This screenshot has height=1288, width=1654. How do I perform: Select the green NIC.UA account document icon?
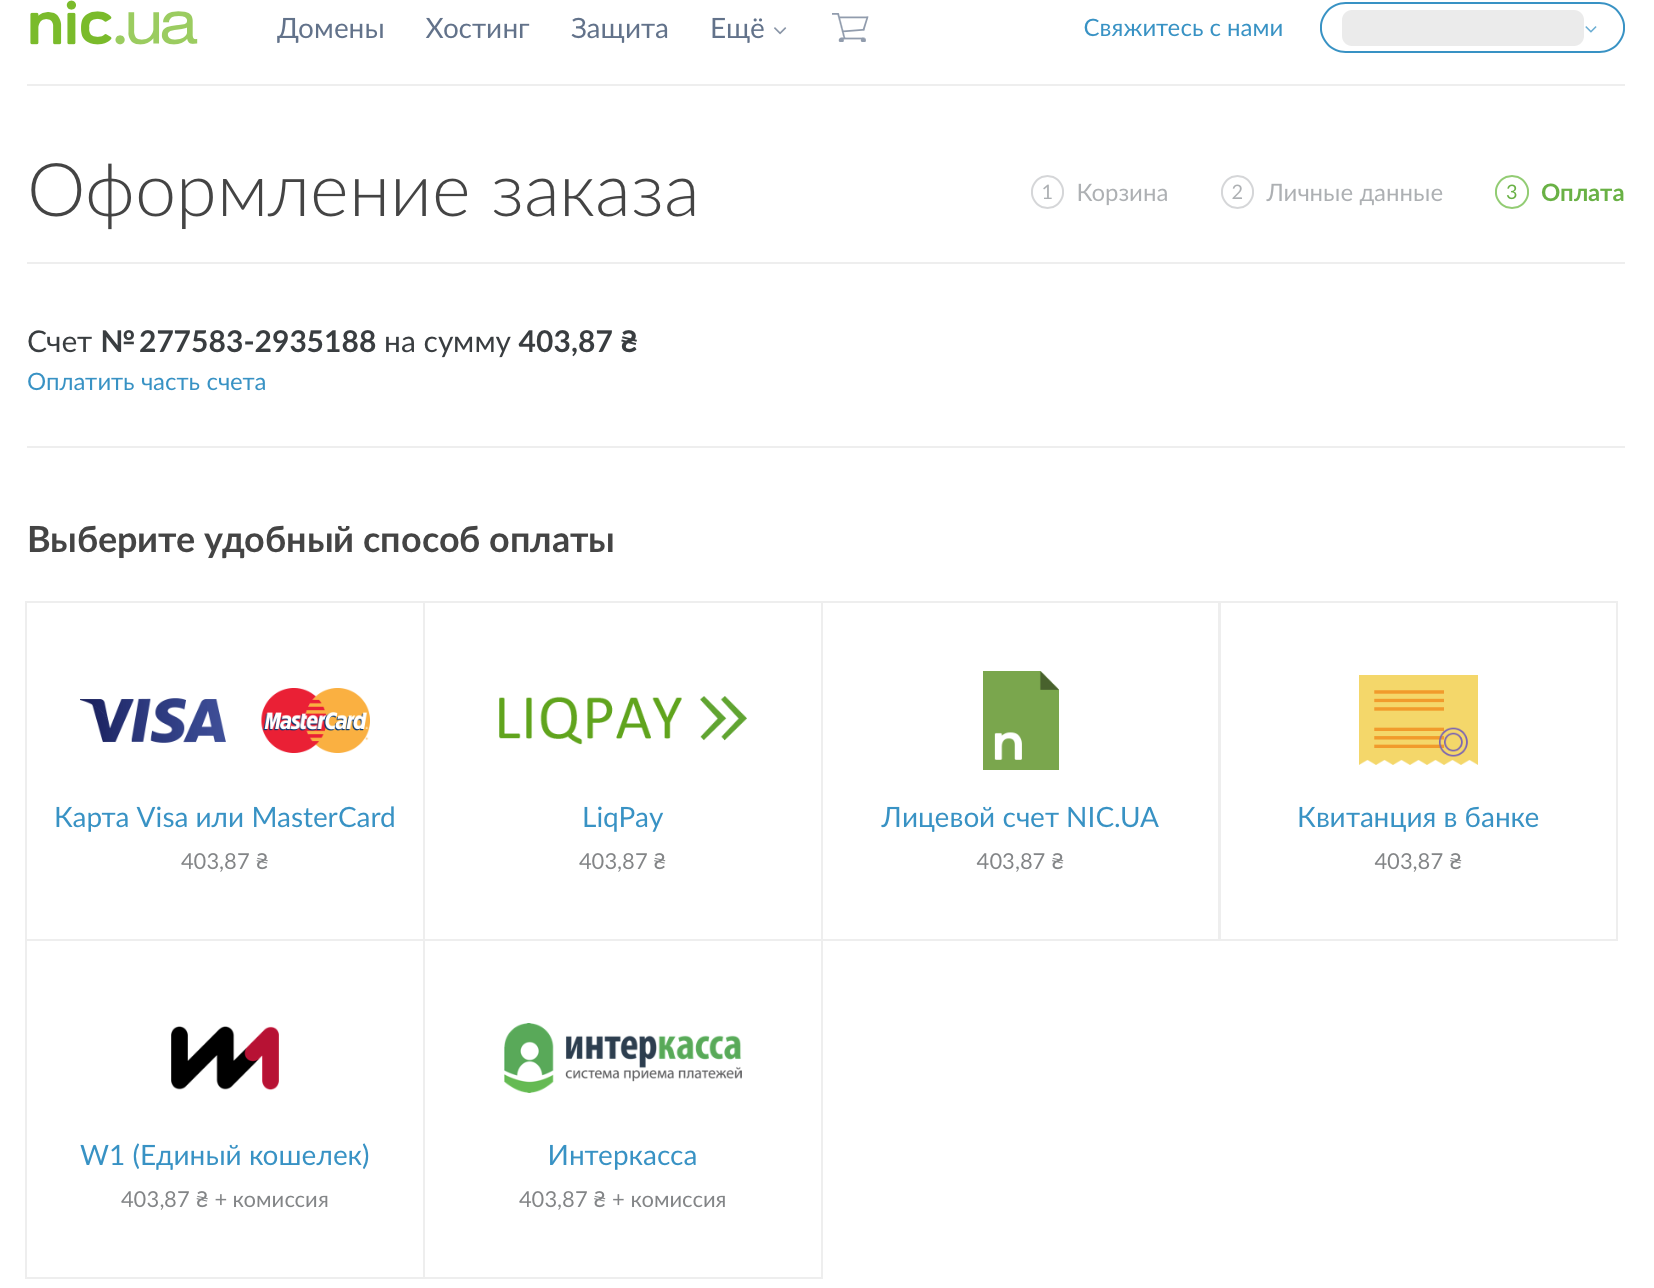click(1020, 720)
